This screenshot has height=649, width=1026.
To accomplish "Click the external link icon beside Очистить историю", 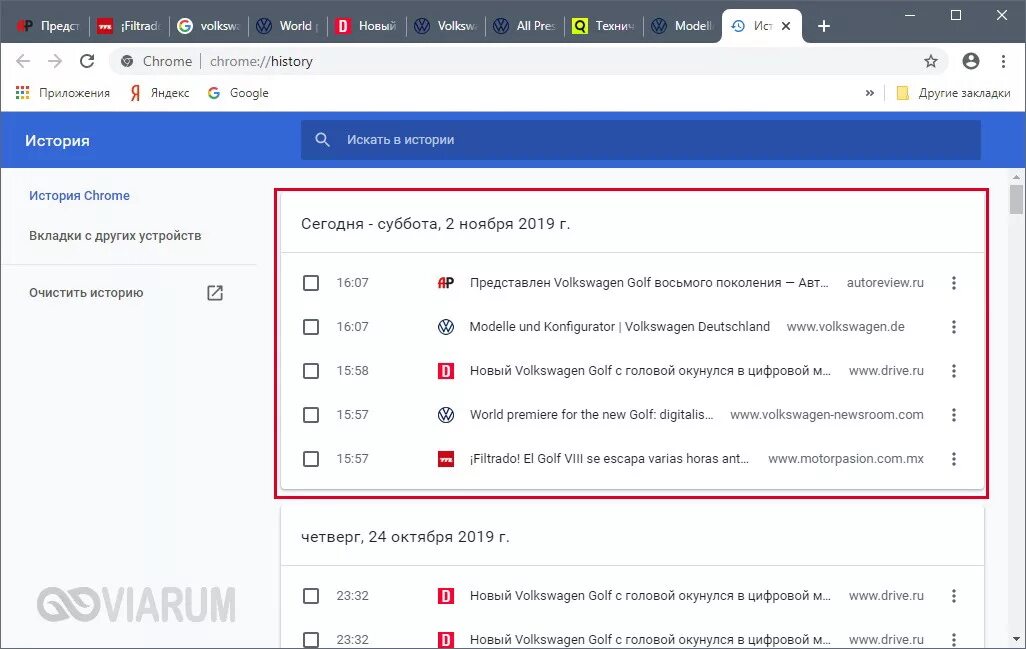I will [x=215, y=292].
